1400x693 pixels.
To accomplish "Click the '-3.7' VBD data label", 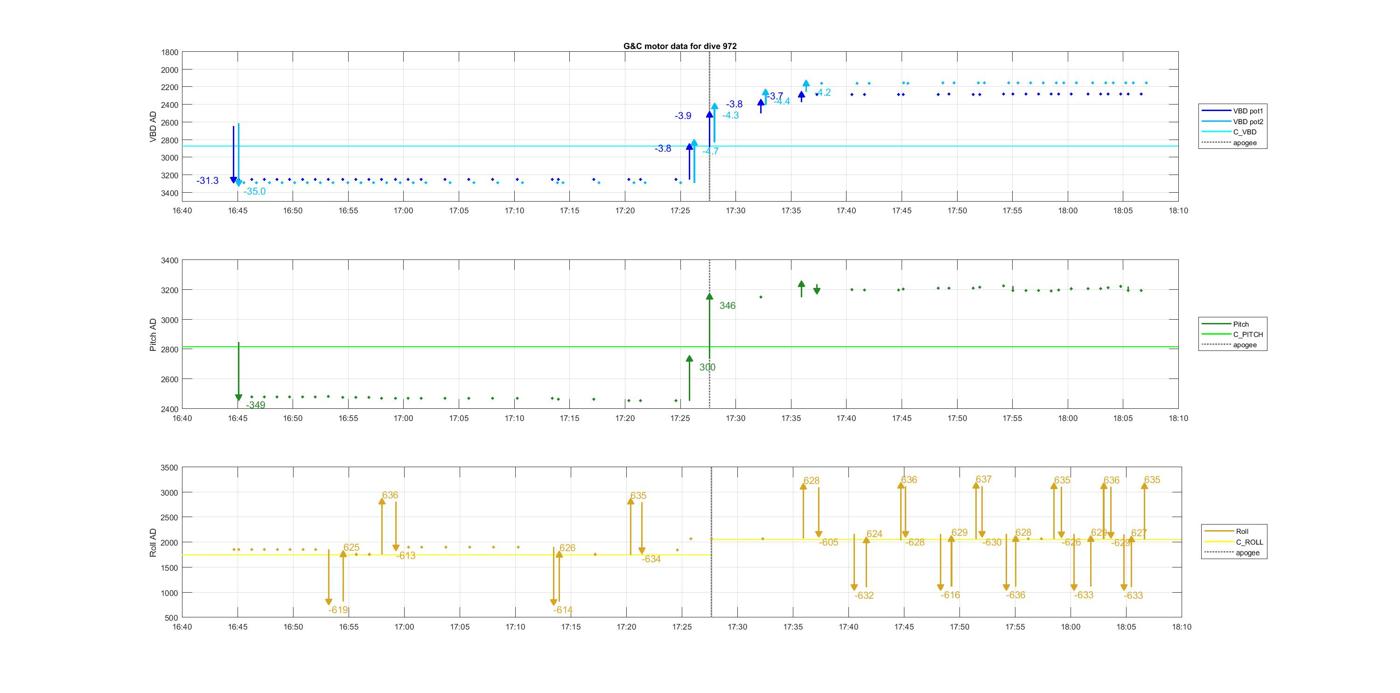I will click(x=775, y=96).
